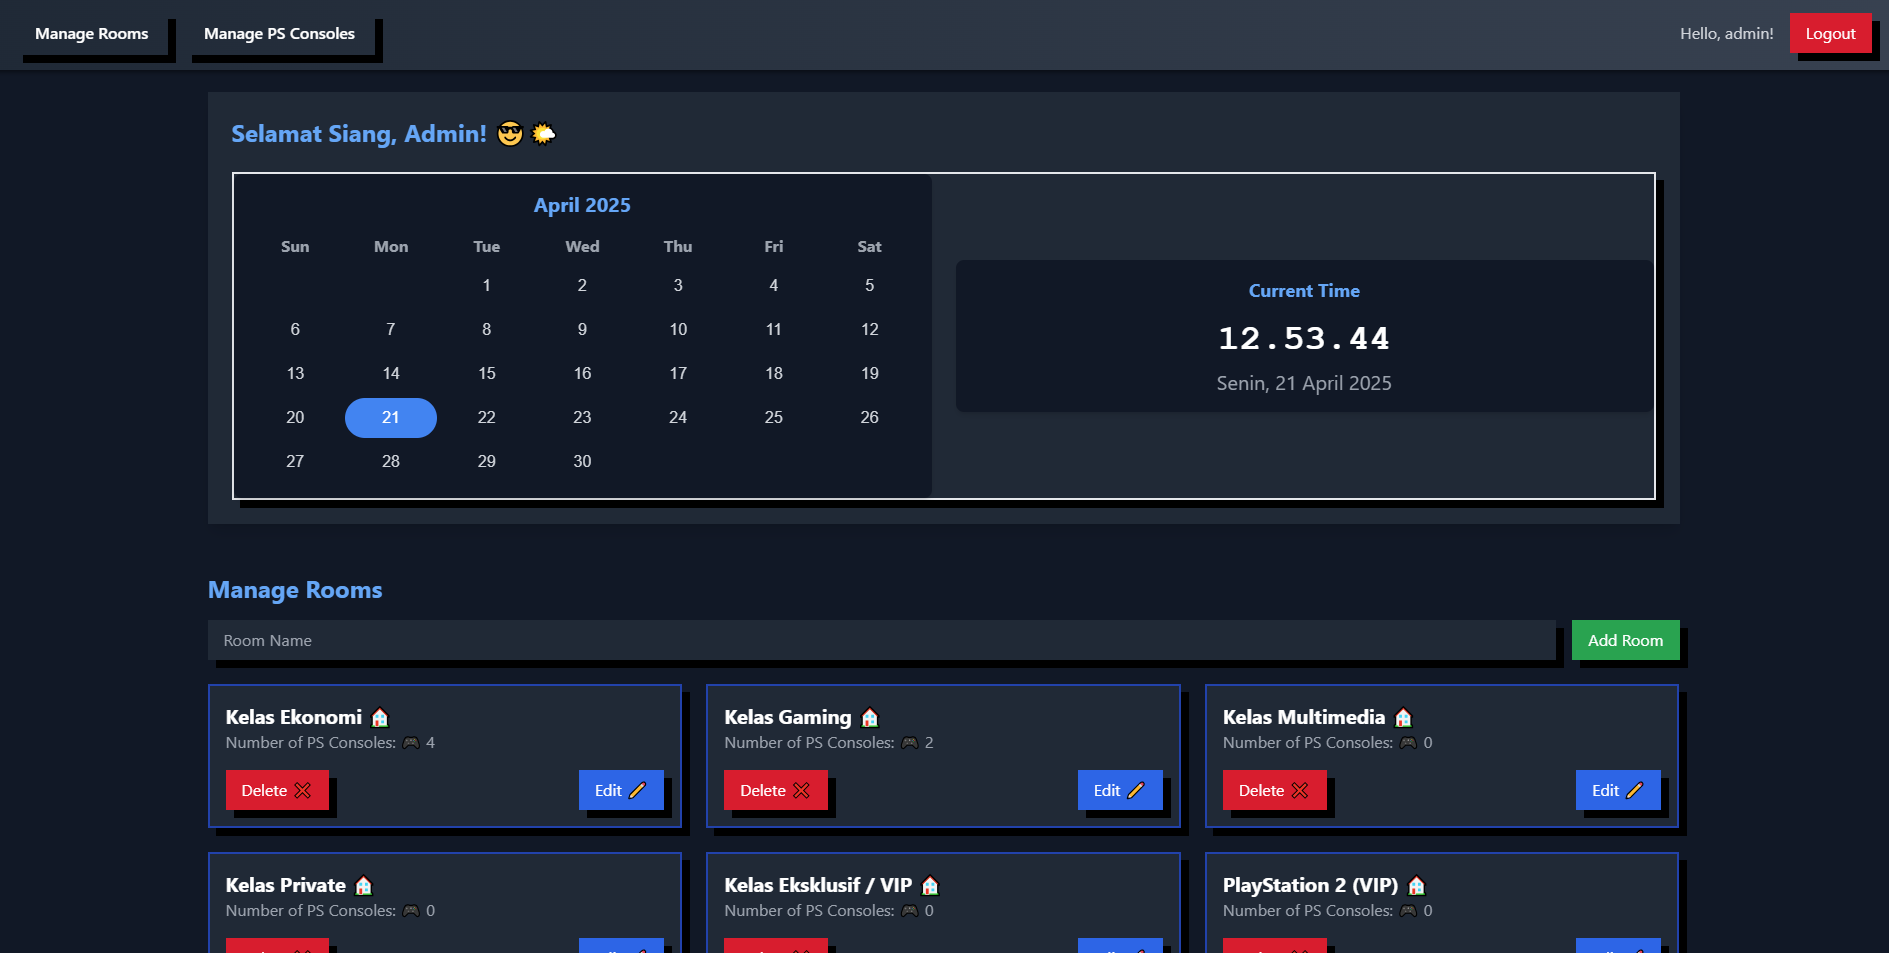Image resolution: width=1889 pixels, height=953 pixels.
Task: Focus the Room Name input field
Action: pyautogui.click(x=880, y=641)
